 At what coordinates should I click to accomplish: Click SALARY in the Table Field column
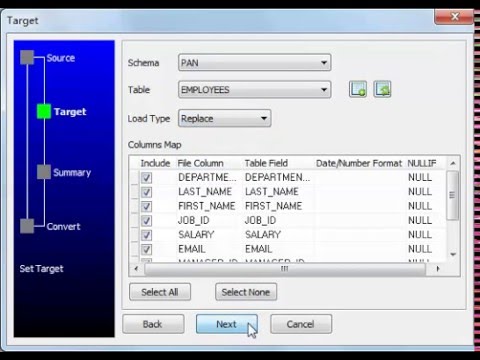tap(263, 235)
